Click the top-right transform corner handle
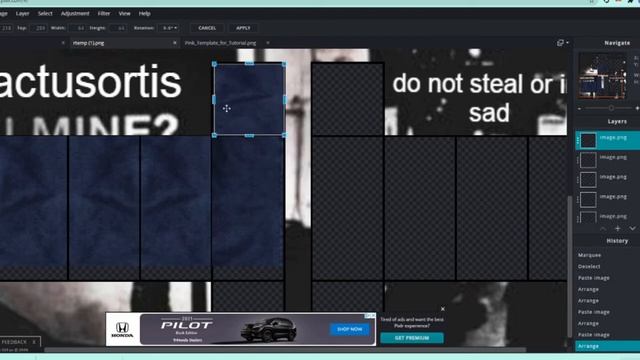640x360 pixels. click(x=284, y=64)
